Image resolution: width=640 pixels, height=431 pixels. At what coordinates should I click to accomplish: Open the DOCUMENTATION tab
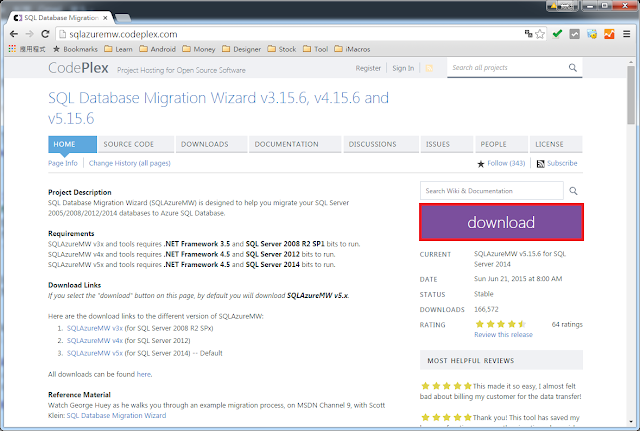295,144
